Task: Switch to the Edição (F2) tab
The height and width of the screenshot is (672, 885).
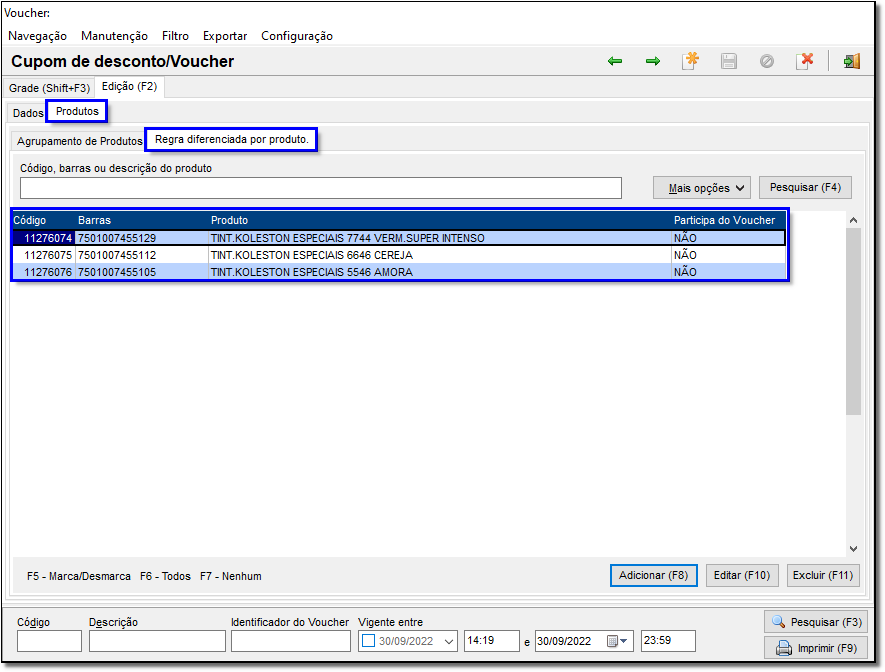Action: 129,86
